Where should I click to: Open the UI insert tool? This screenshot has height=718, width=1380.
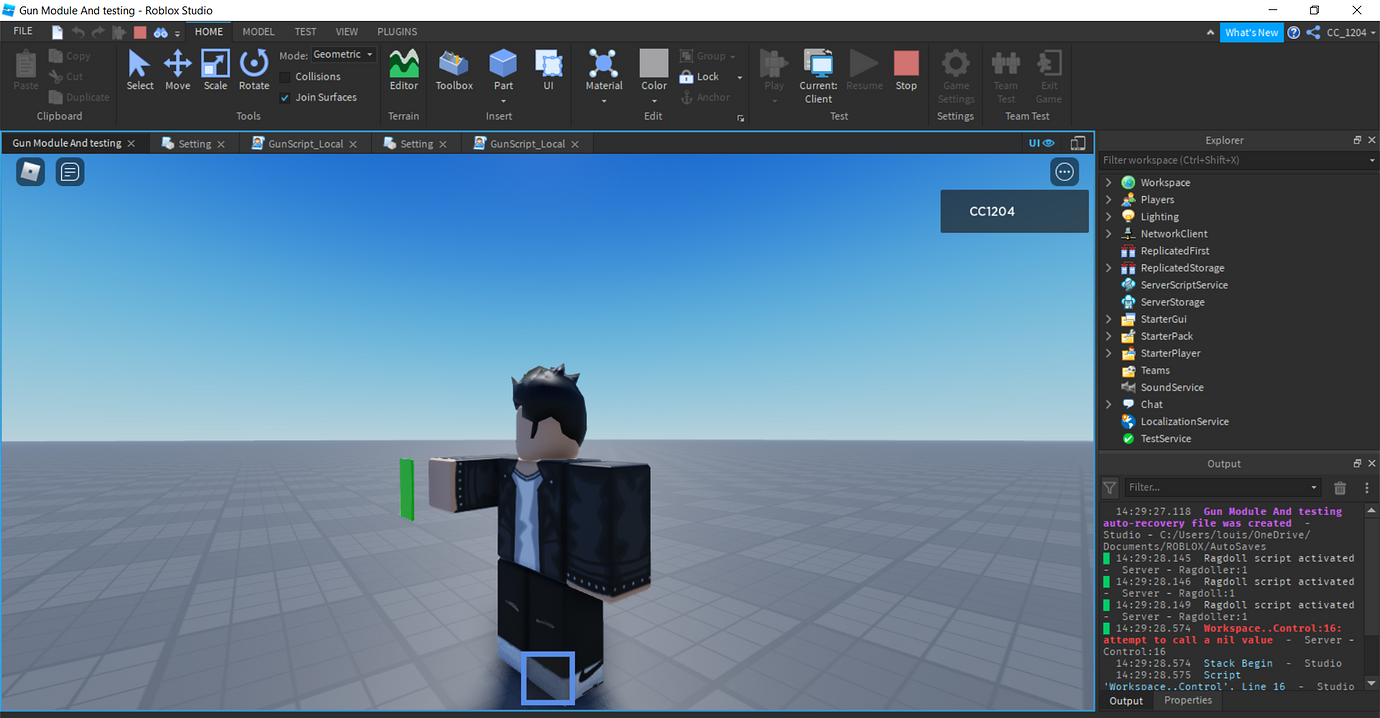pos(548,64)
